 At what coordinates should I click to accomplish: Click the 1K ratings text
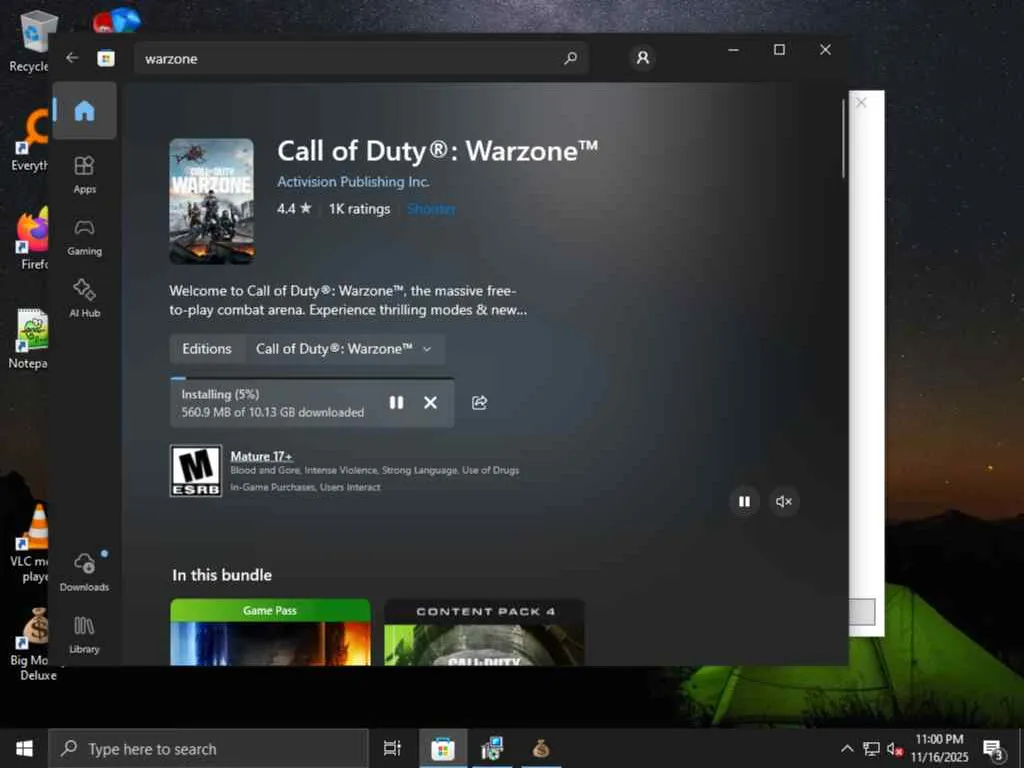point(359,209)
